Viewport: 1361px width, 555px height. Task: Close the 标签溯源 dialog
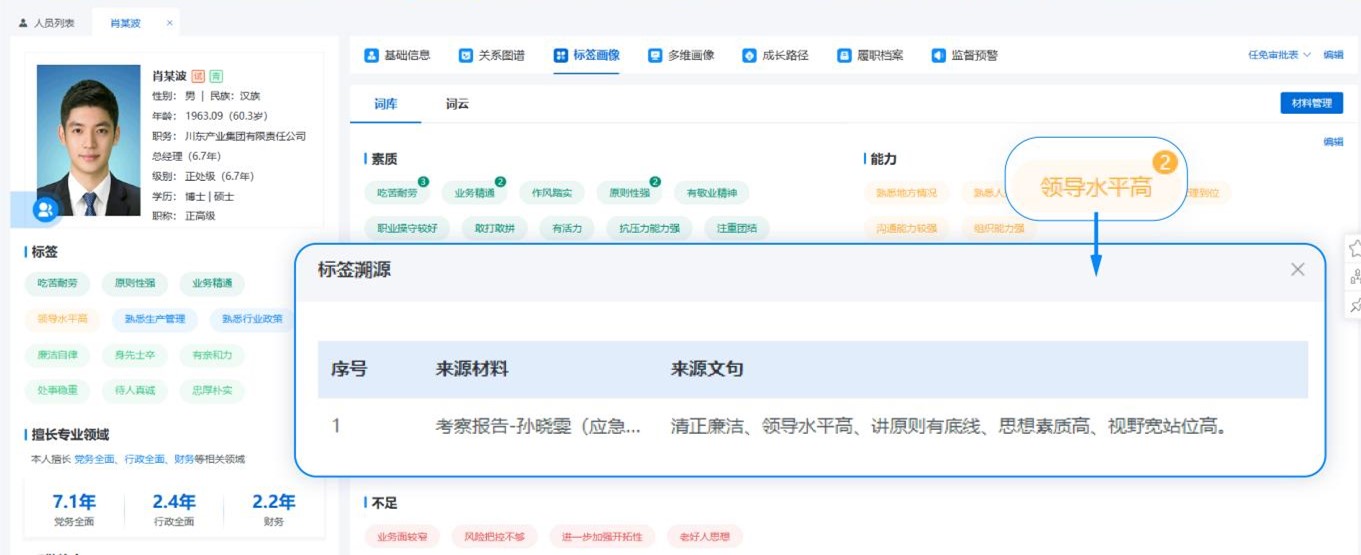(x=1297, y=269)
